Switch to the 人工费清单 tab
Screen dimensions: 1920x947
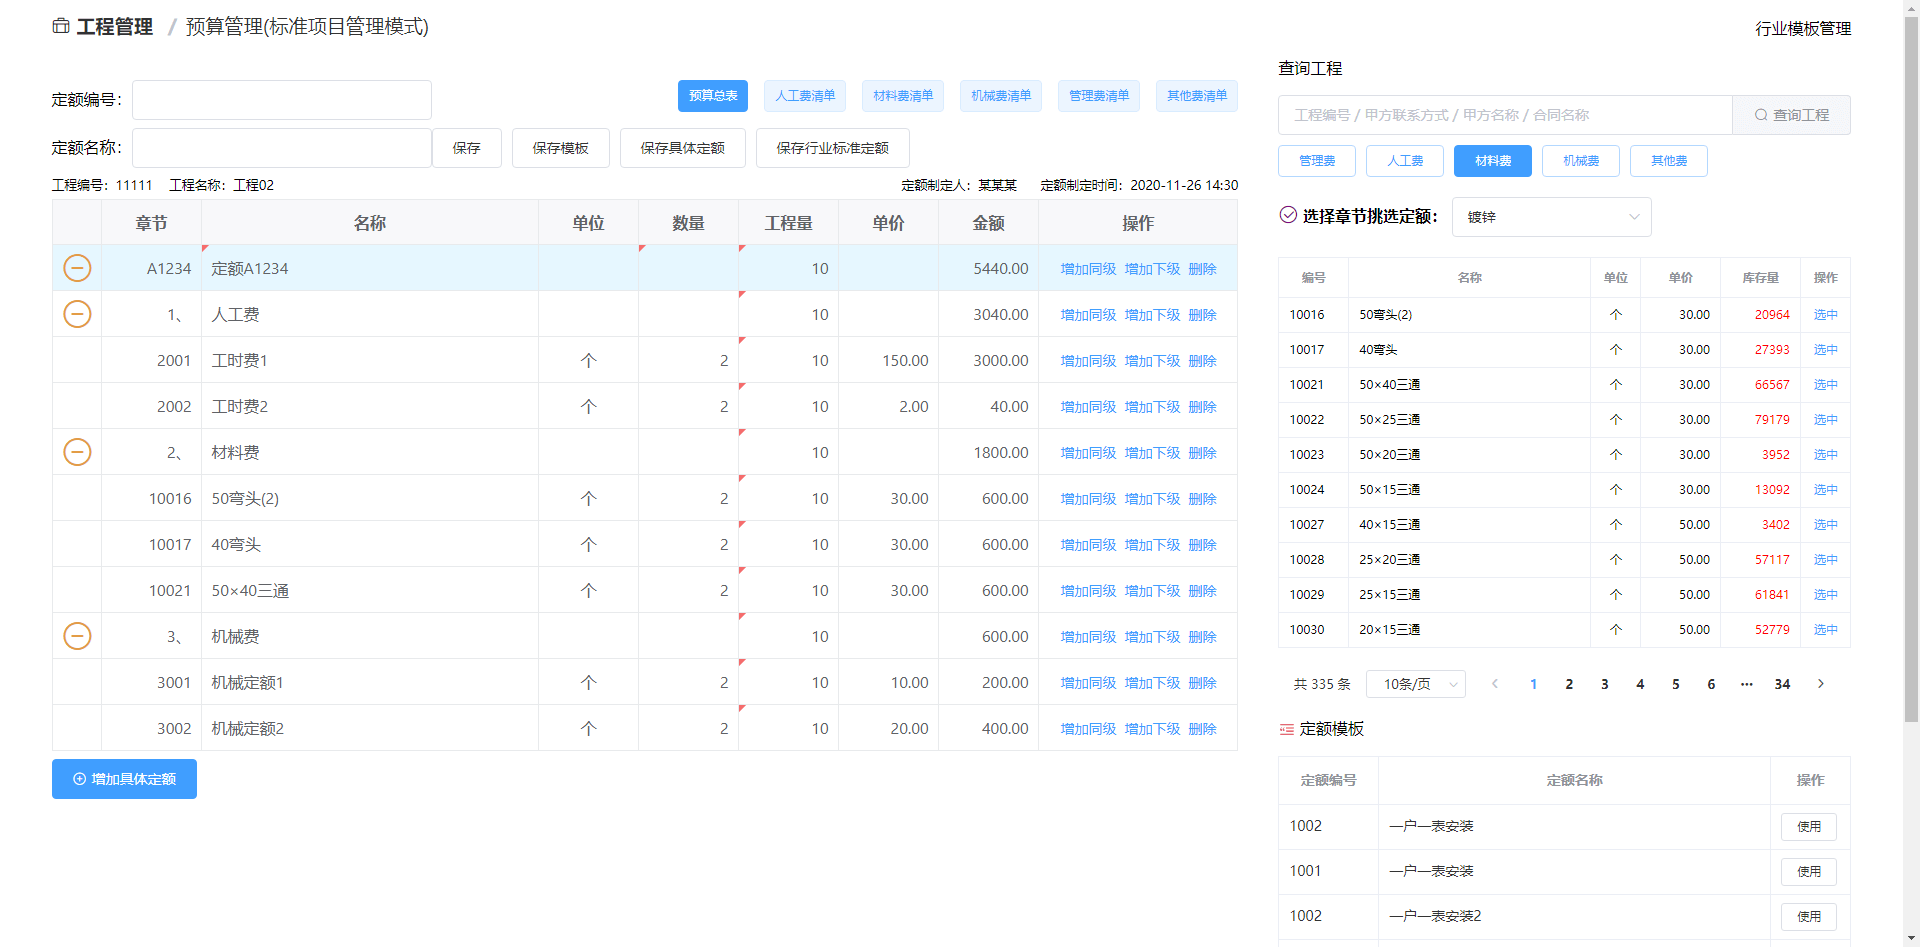pos(804,95)
